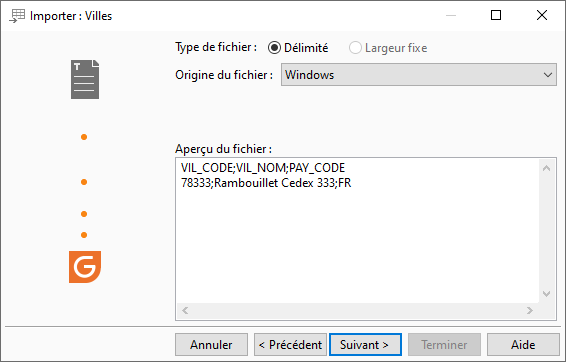
Task: Click the second orange wizard step dot
Action: tap(84, 182)
